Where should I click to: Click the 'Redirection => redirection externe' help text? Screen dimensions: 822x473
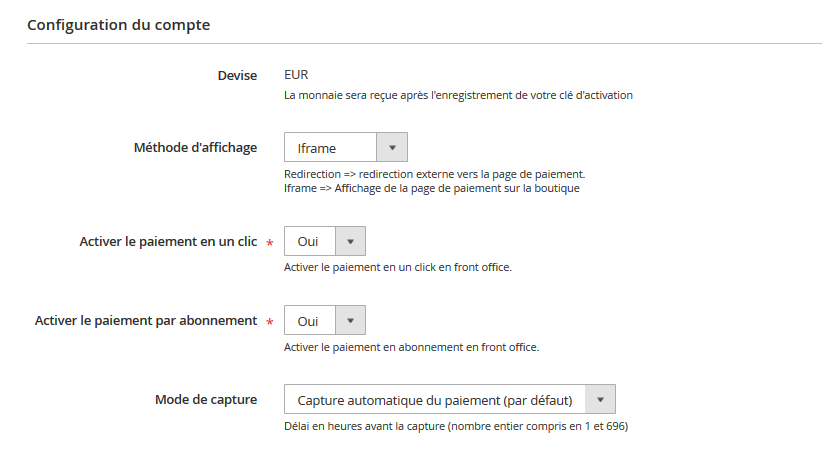click(434, 174)
